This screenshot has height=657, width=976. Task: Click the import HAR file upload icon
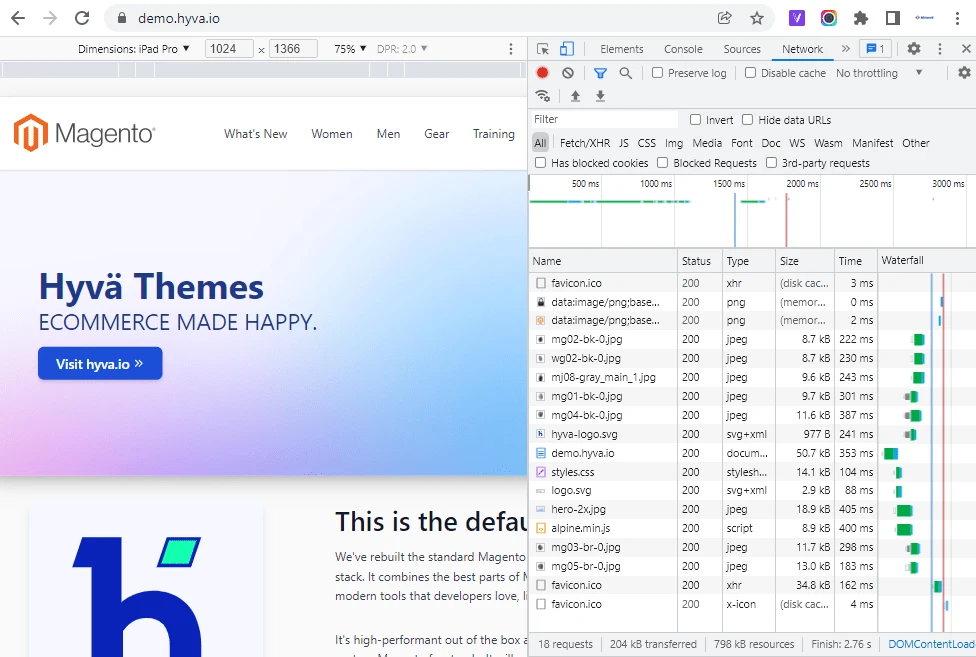pos(575,96)
